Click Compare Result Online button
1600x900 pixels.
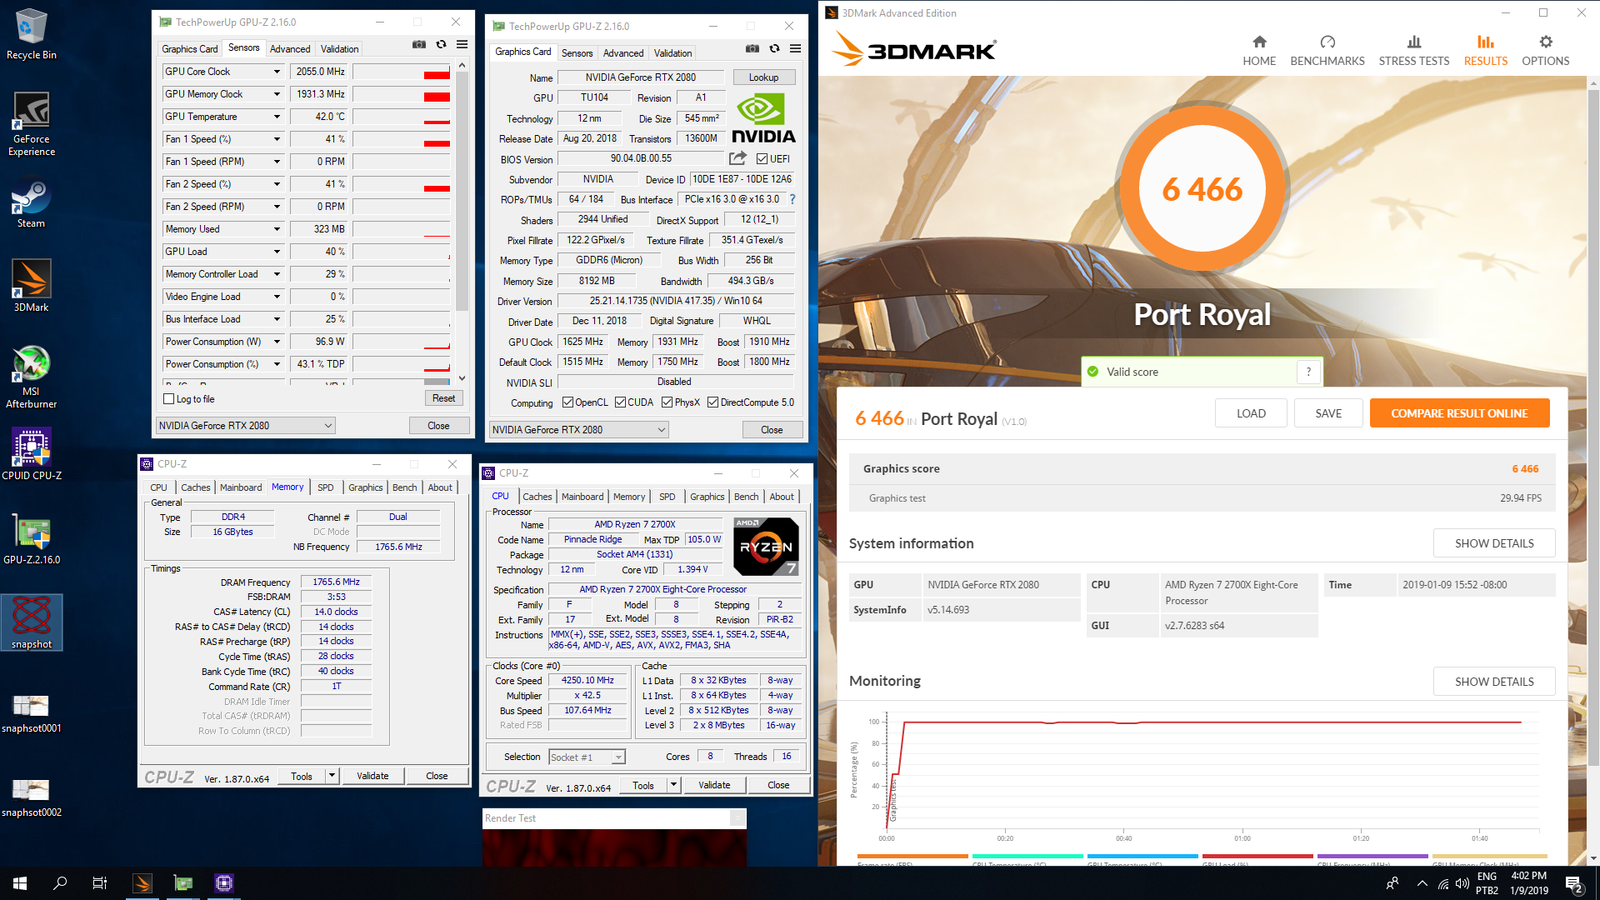point(1459,413)
